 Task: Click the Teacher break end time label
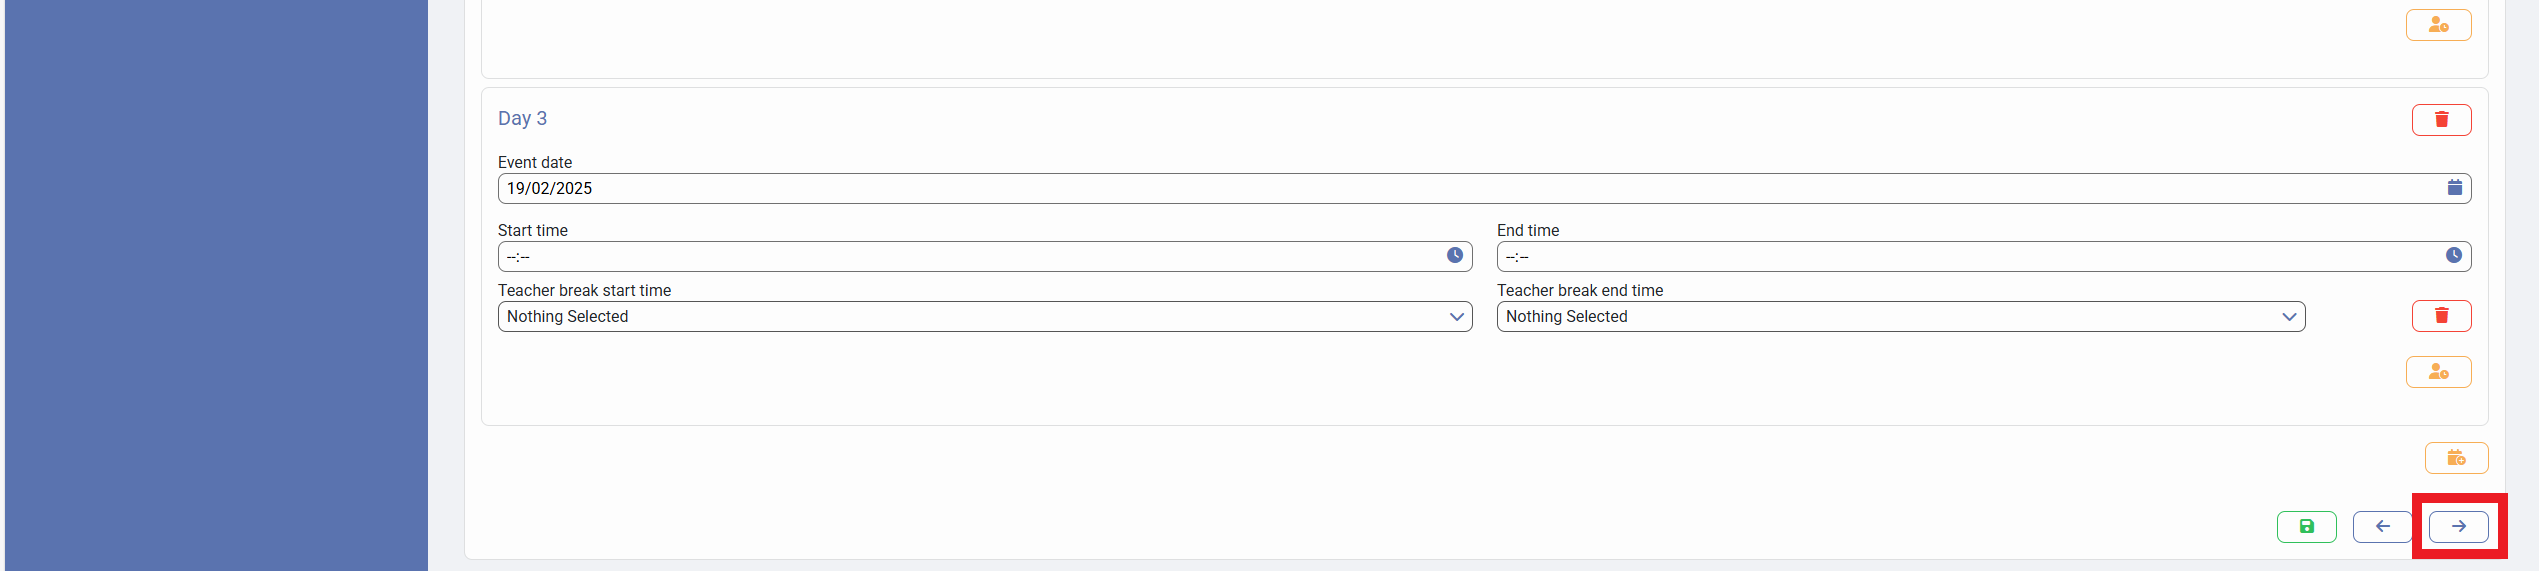point(1580,290)
